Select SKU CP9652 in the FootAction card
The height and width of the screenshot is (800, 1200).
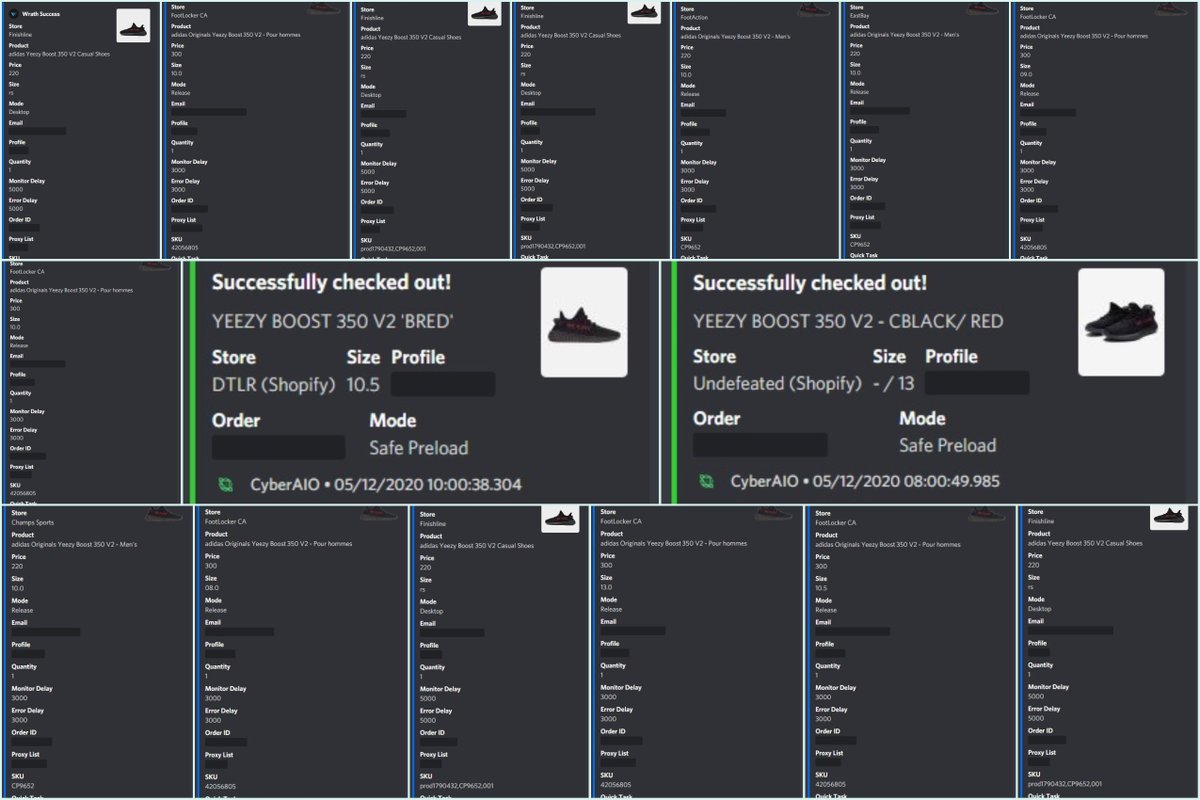click(691, 248)
